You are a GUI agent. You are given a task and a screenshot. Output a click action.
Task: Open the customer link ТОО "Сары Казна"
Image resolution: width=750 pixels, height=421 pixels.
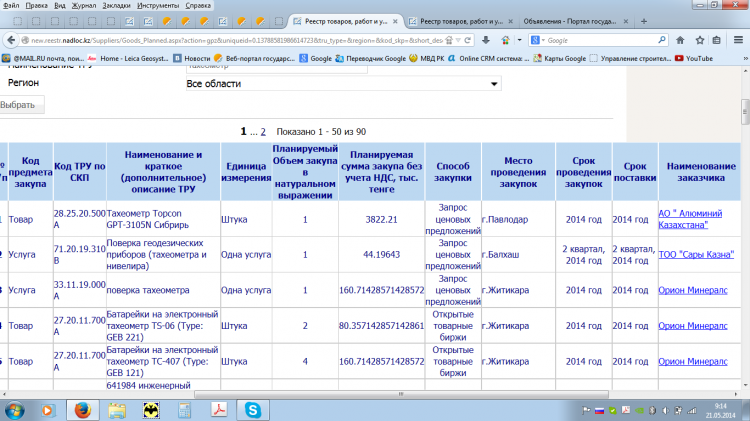tap(691, 255)
